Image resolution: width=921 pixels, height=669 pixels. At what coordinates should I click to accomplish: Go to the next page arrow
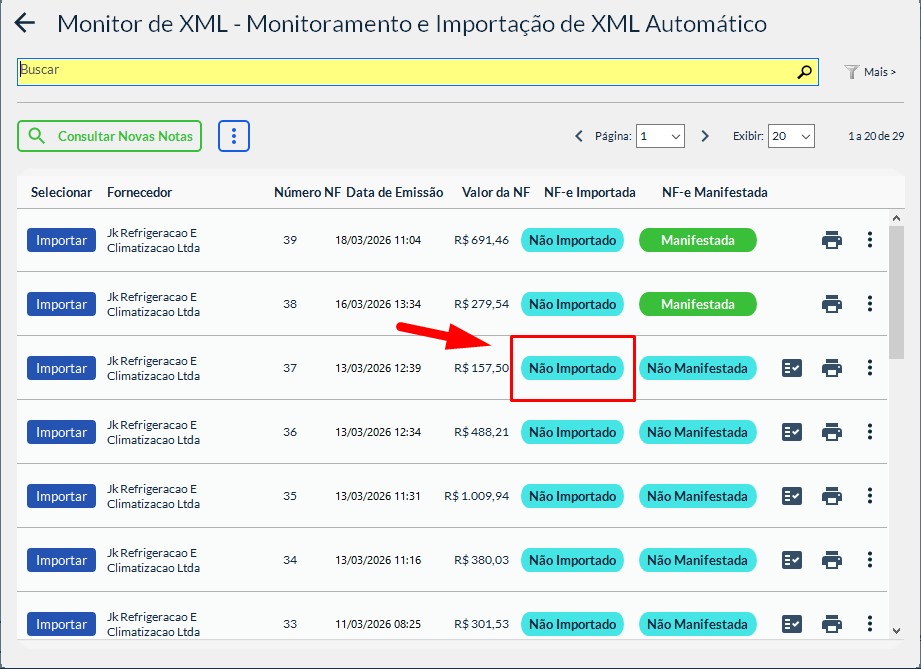(705, 136)
